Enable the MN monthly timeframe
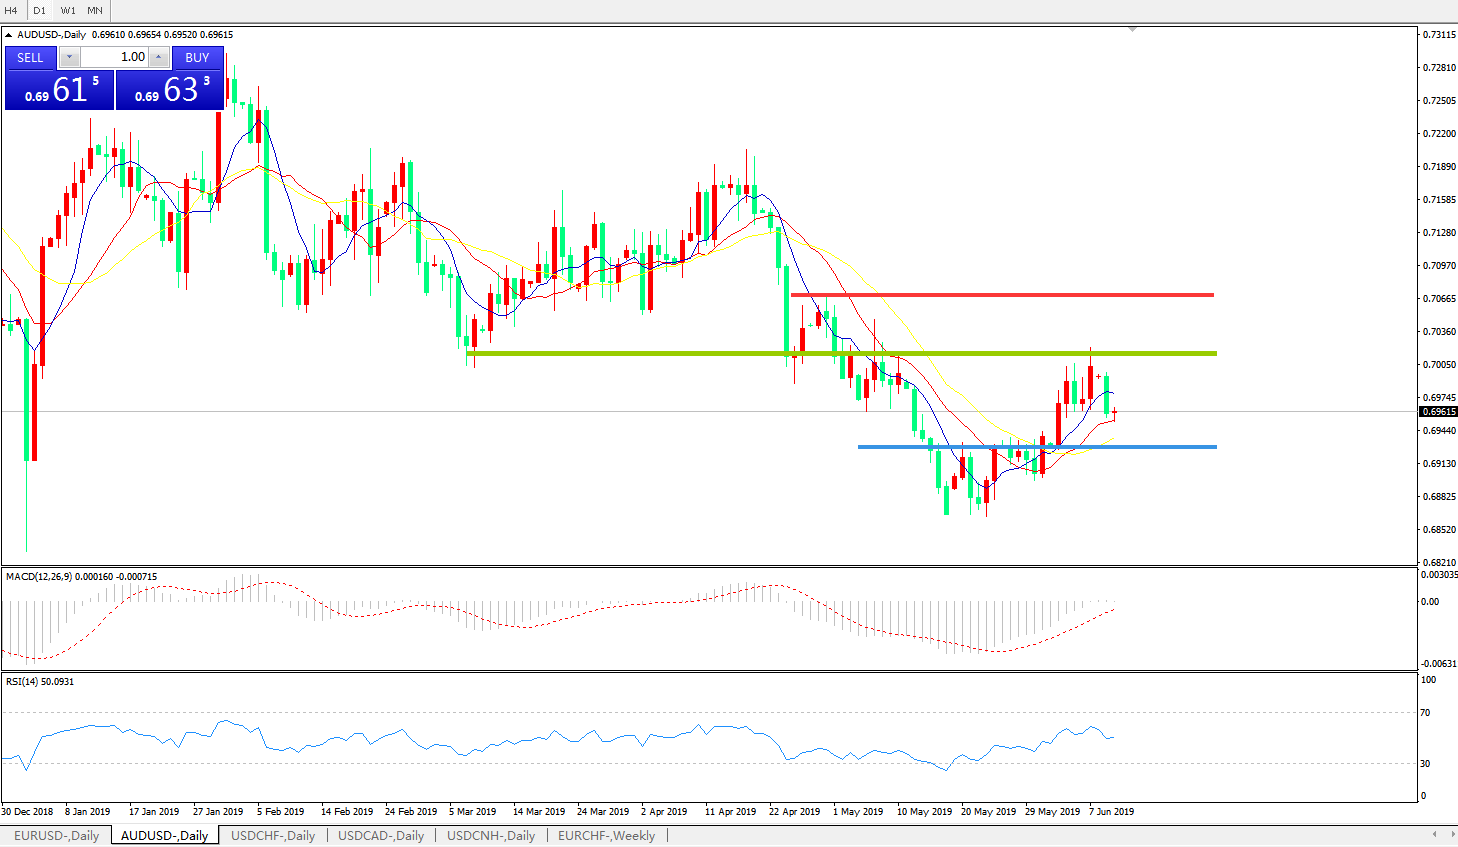Image resolution: width=1458 pixels, height=847 pixels. (x=95, y=10)
